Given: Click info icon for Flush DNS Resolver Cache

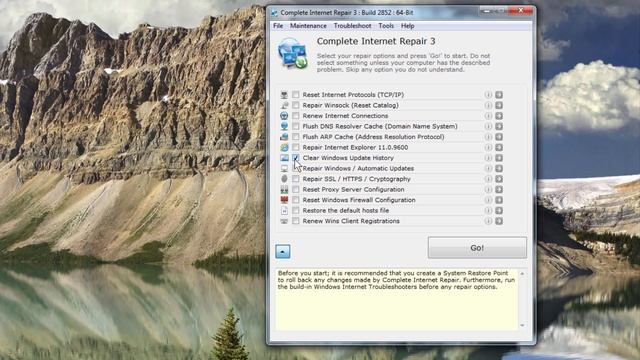Looking at the screenshot, I should click(x=488, y=127).
